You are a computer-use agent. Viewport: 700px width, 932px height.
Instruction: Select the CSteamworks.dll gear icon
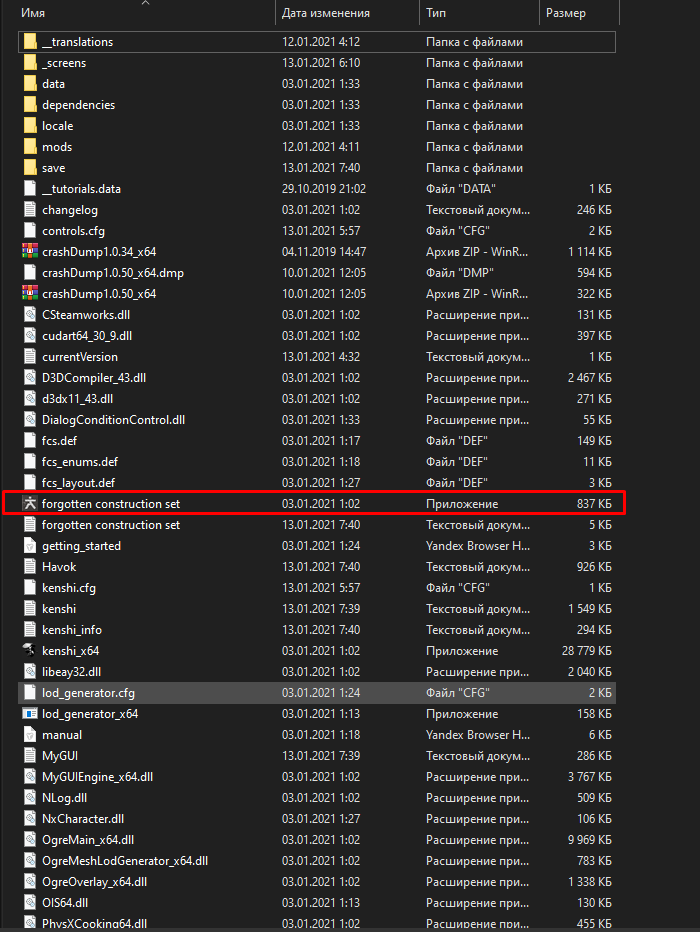click(x=30, y=314)
